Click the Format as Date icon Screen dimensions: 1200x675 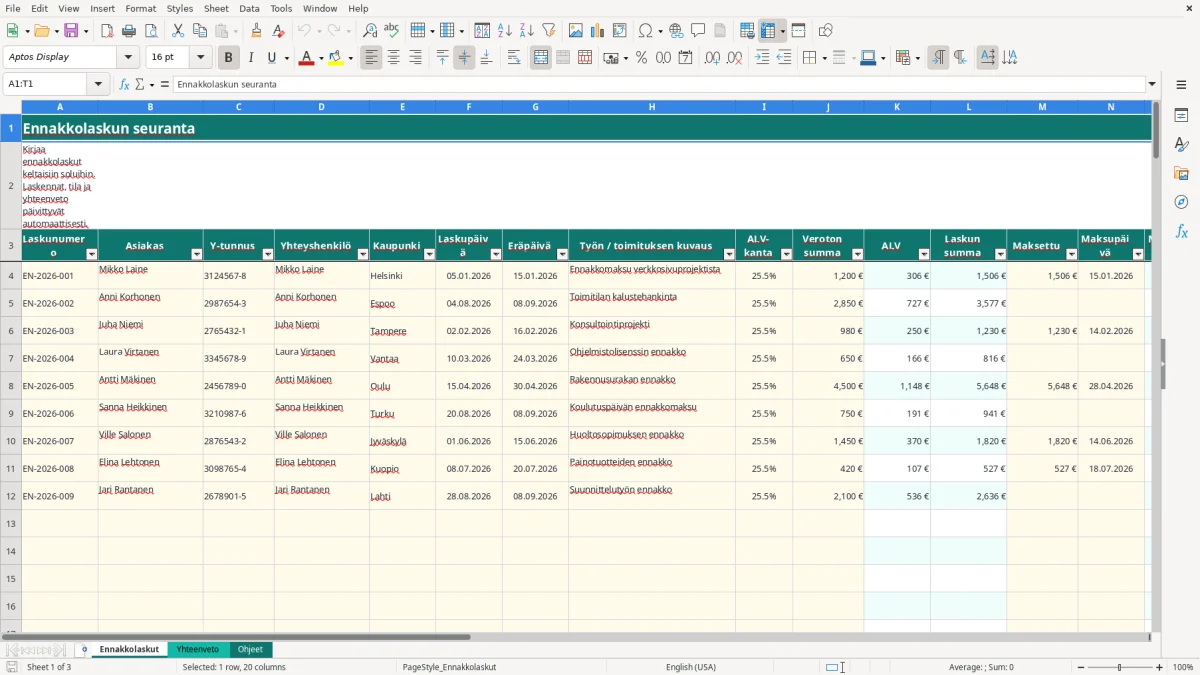point(685,58)
